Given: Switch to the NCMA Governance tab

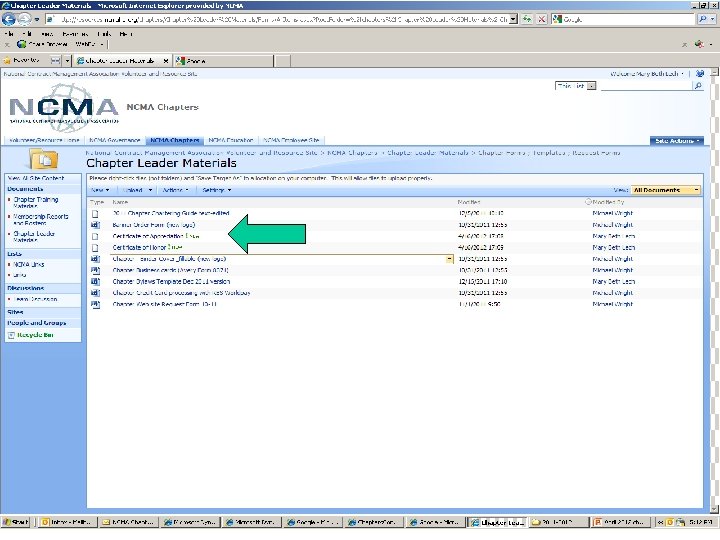Looking at the screenshot, I should [114, 141].
